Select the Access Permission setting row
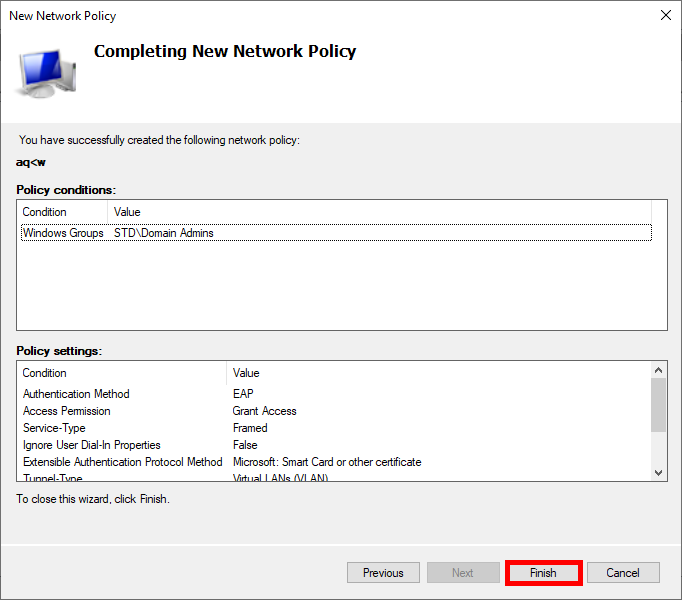This screenshot has height=600, width=682. pyautogui.click(x=67, y=411)
